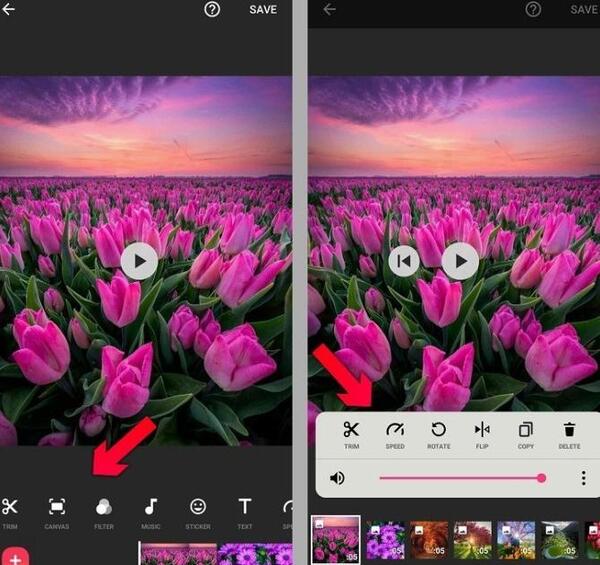600x565 pixels.
Task: Adjust the pink volume slider
Action: (463, 478)
